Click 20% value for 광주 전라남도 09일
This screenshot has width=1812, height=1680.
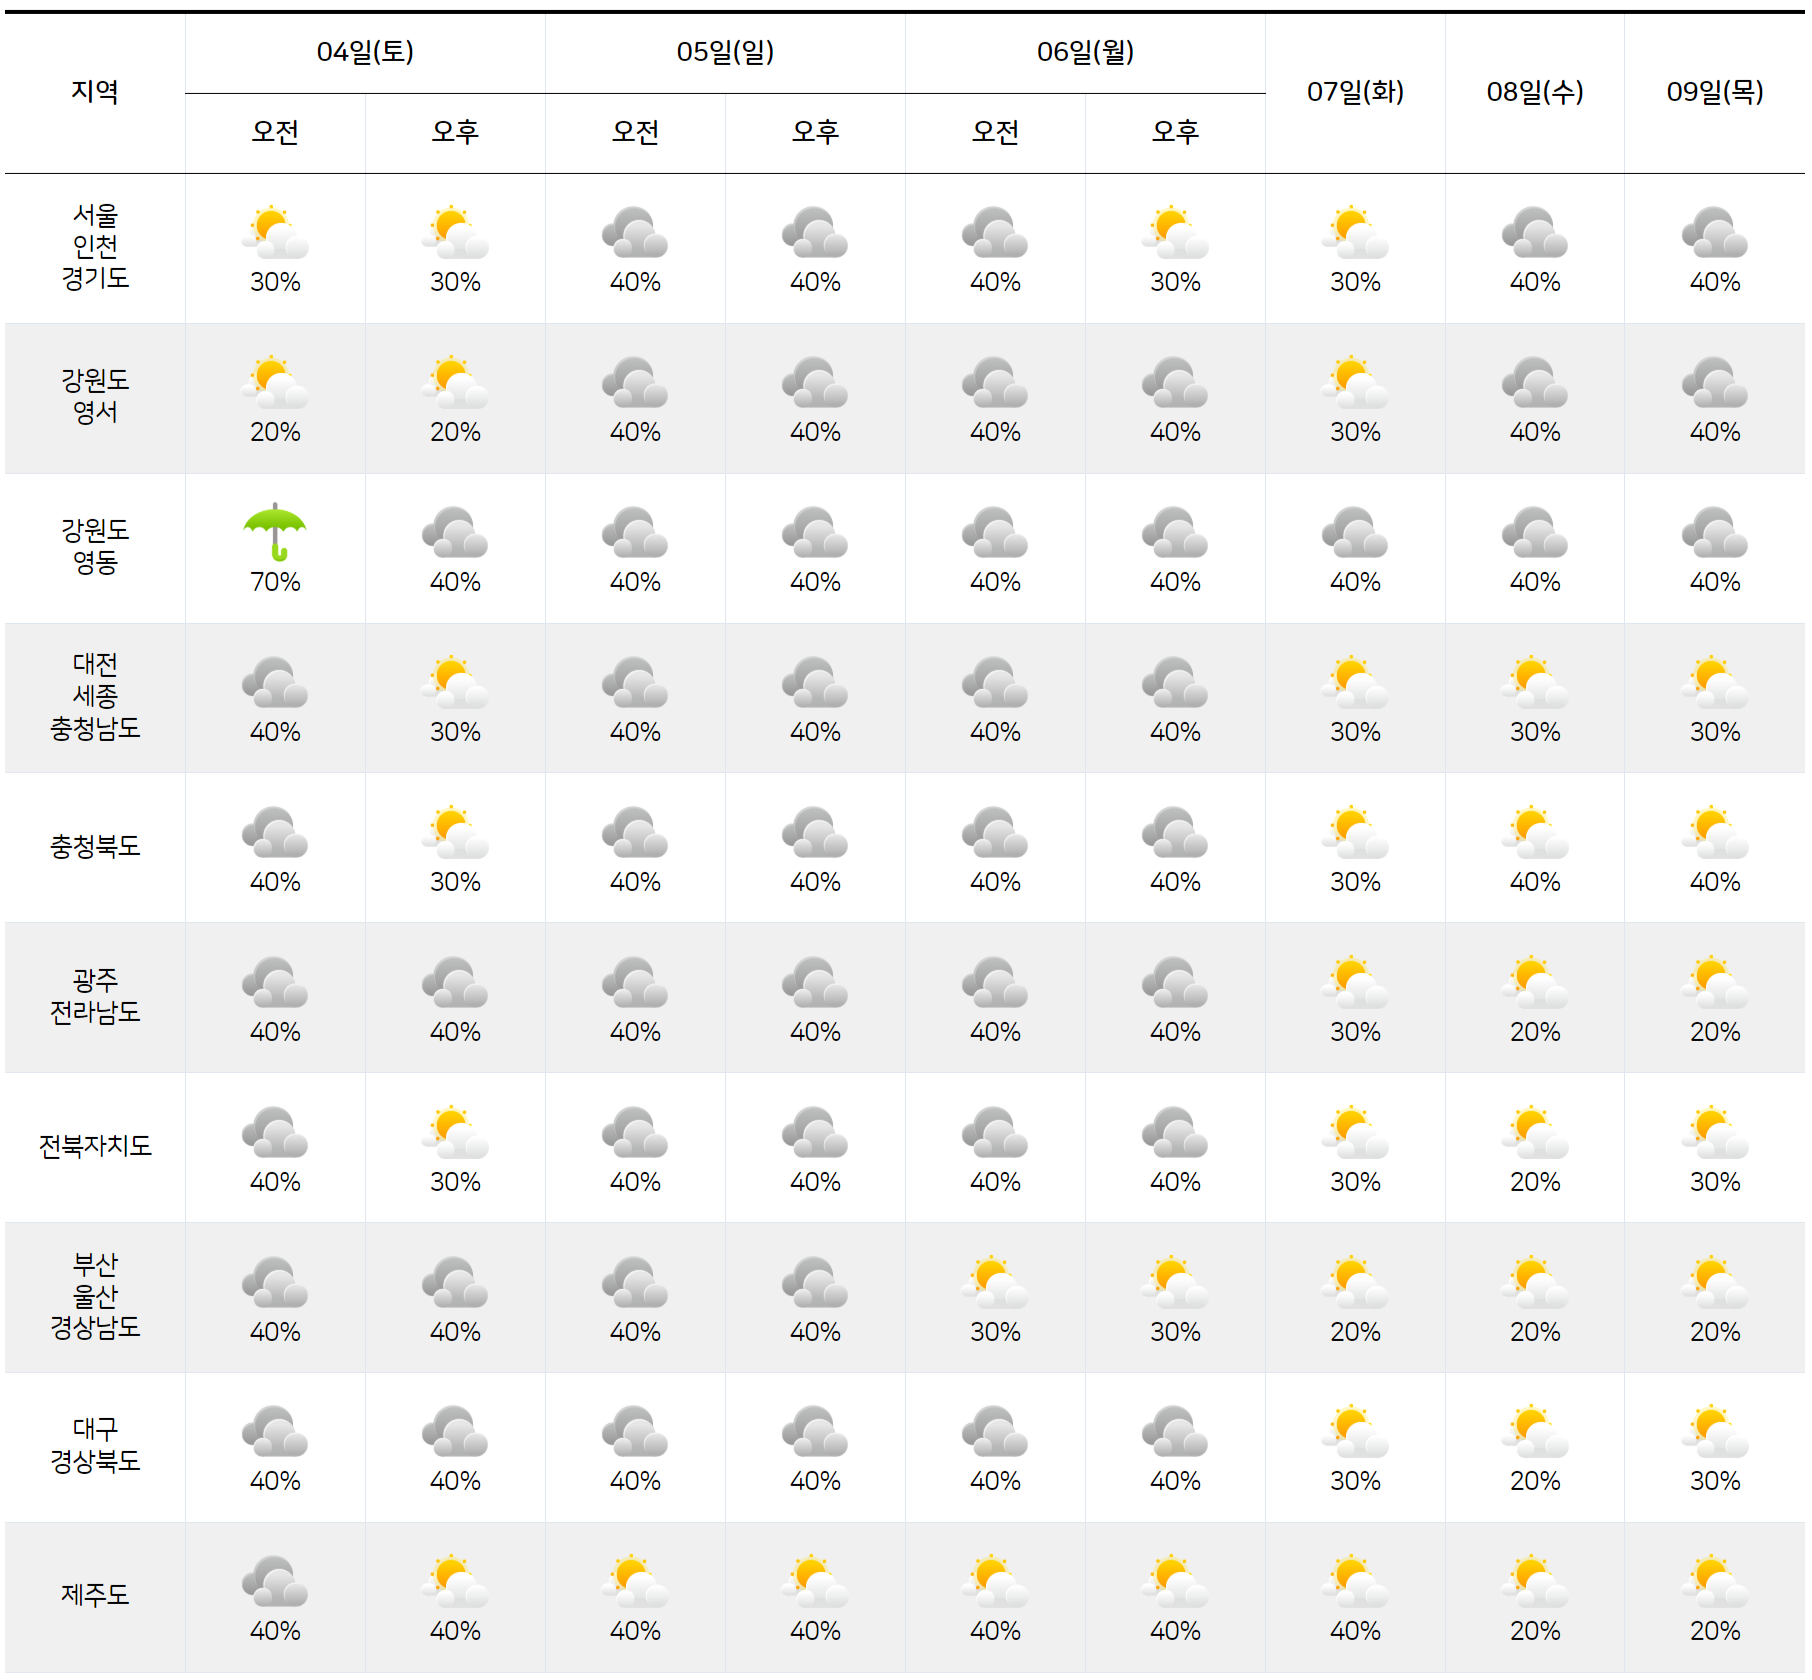point(1715,1032)
